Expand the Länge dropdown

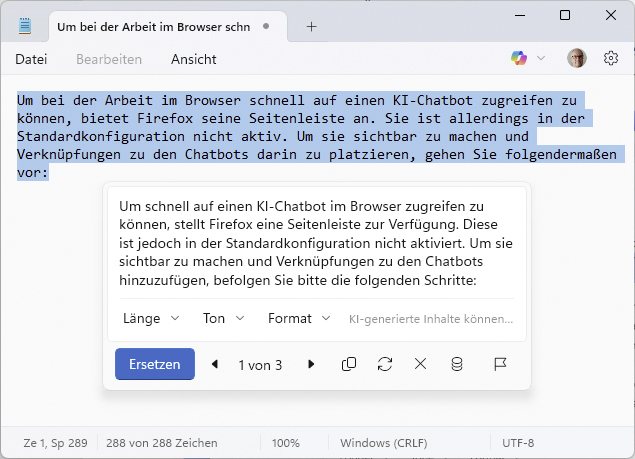pyautogui.click(x=151, y=318)
